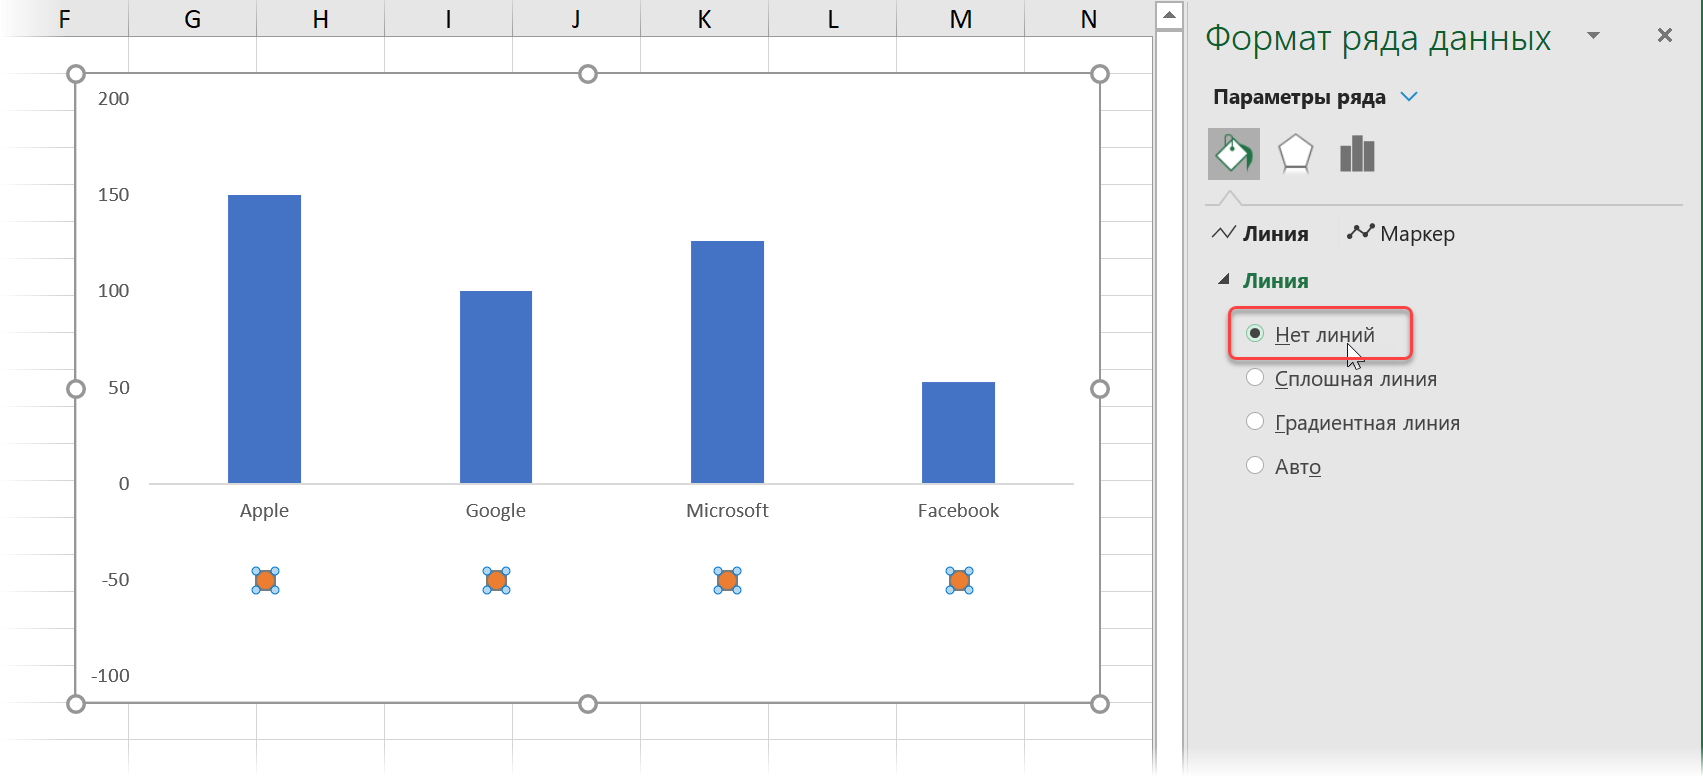The image size is (1703, 777).
Task: Click the orange marker below Facebook
Action: point(959,580)
